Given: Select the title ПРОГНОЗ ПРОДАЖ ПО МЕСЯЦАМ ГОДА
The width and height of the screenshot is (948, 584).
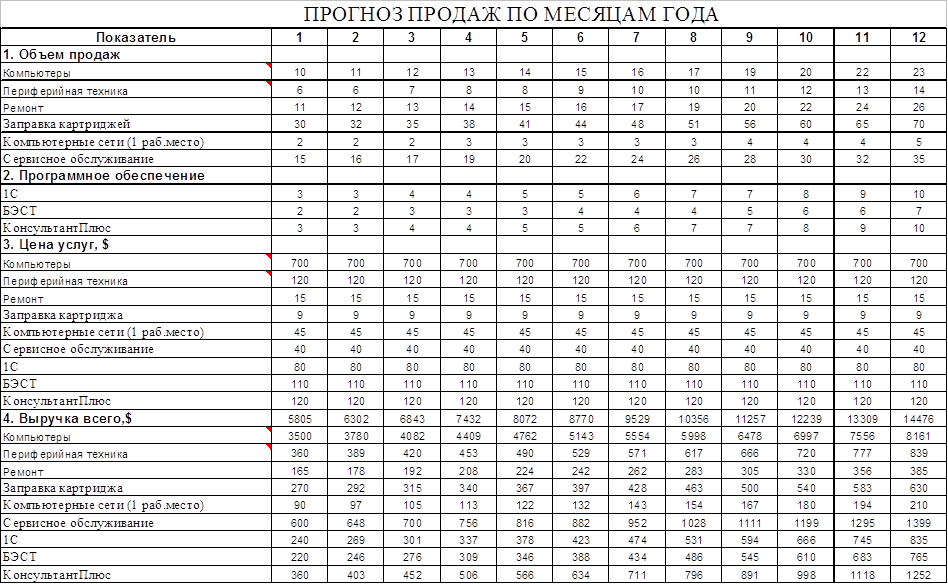Looking at the screenshot, I should click(510, 14).
